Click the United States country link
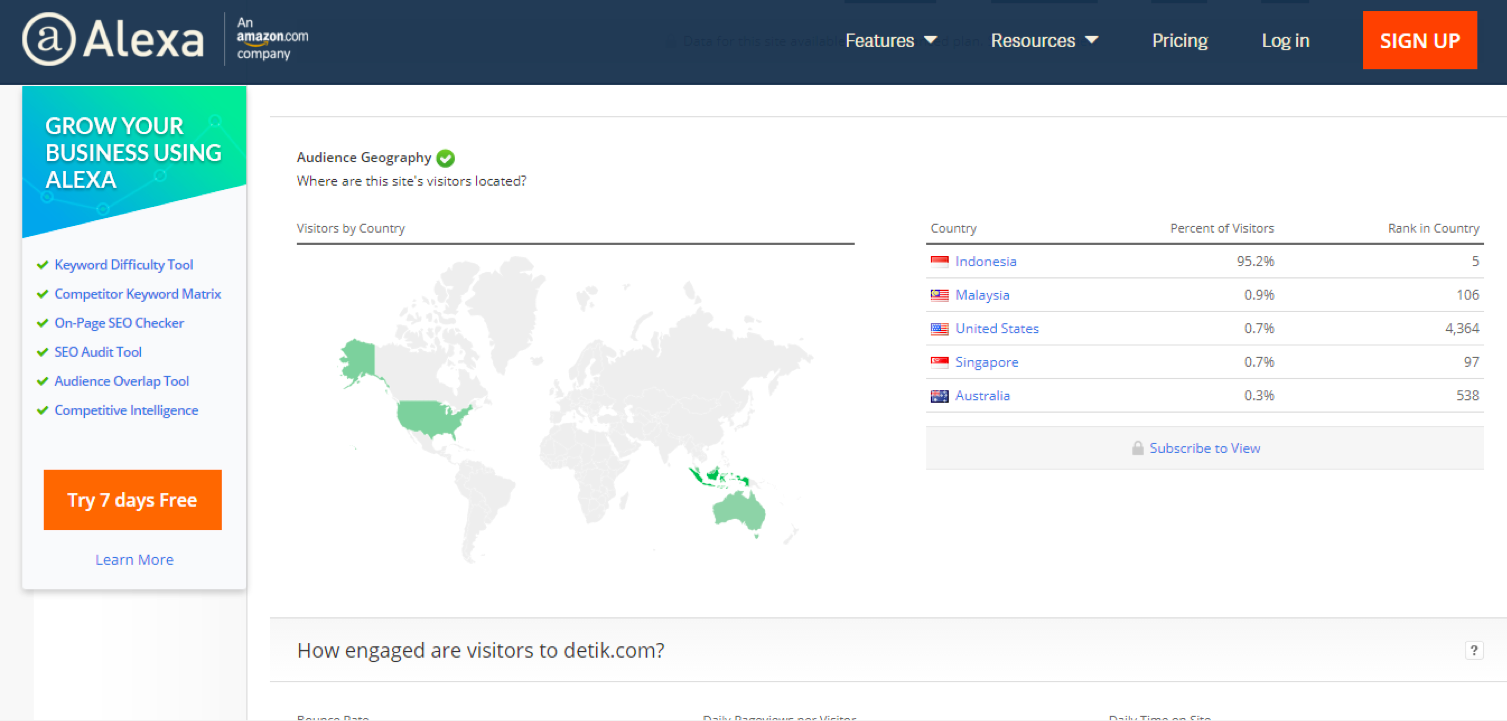Screen dimensions: 1507x721 997,328
